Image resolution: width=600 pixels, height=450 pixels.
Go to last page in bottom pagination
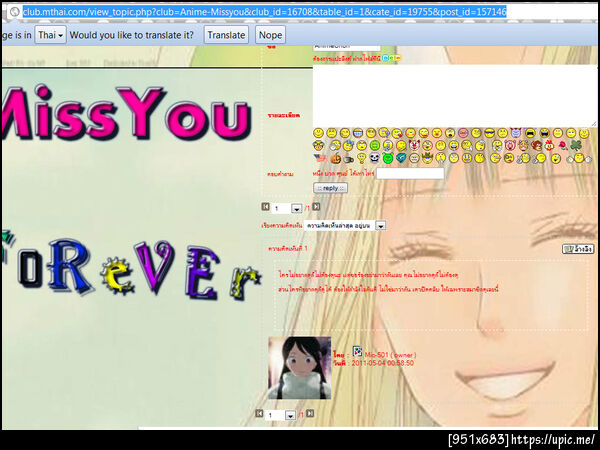[x=310, y=413]
